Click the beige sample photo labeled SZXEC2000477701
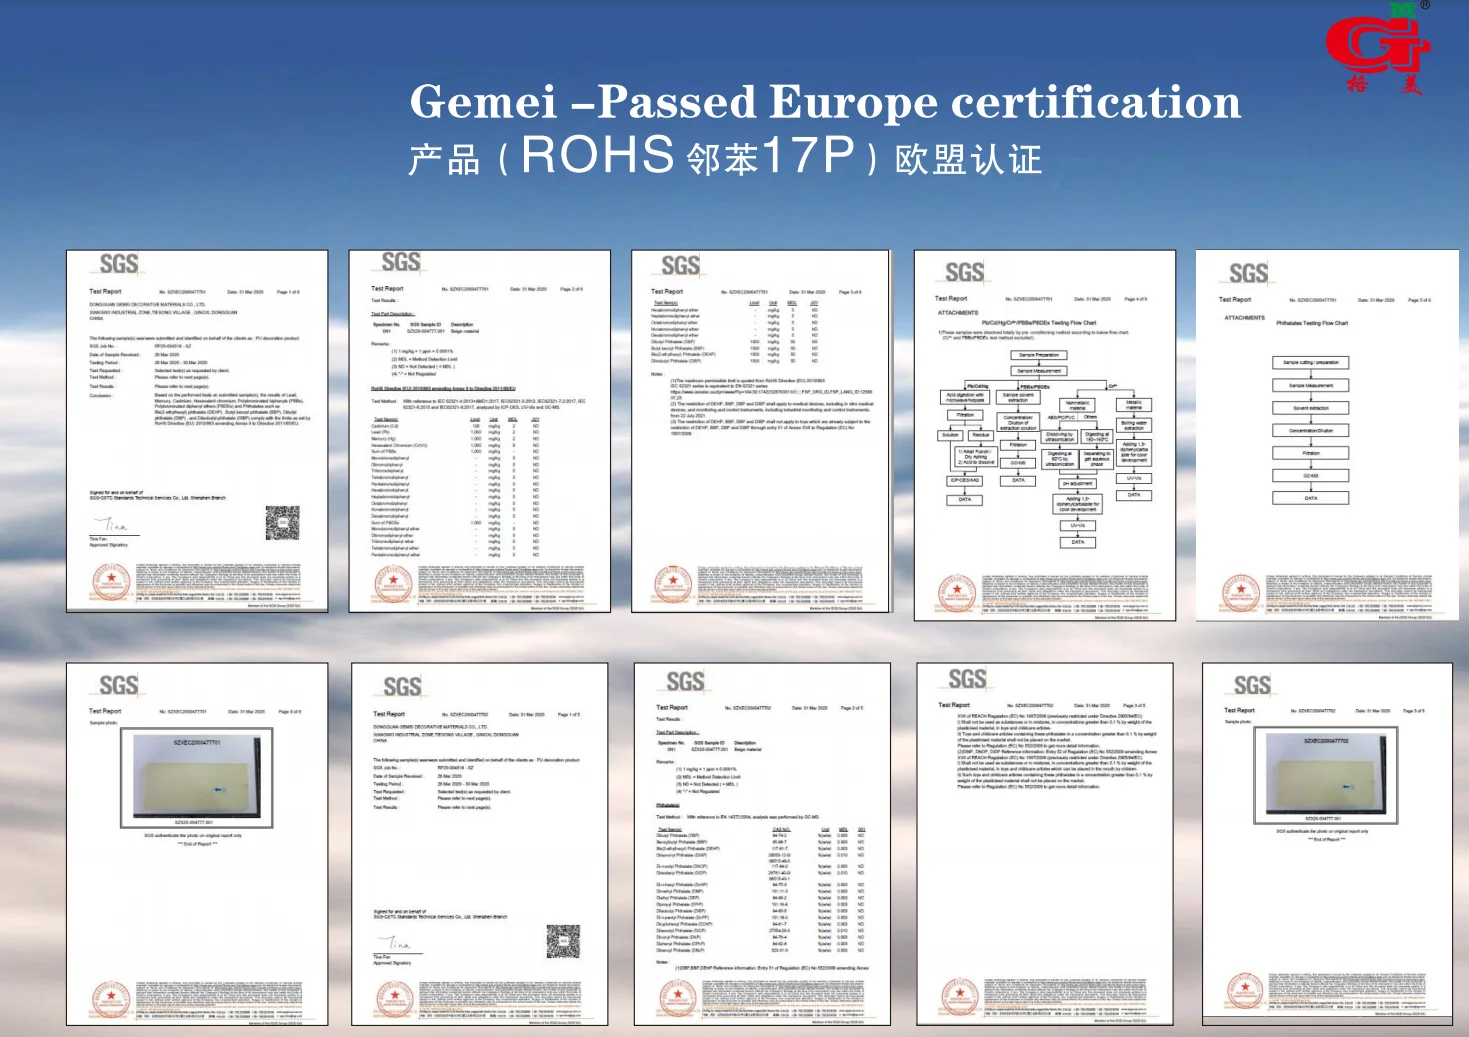This screenshot has height=1037, width=1469. [196, 779]
